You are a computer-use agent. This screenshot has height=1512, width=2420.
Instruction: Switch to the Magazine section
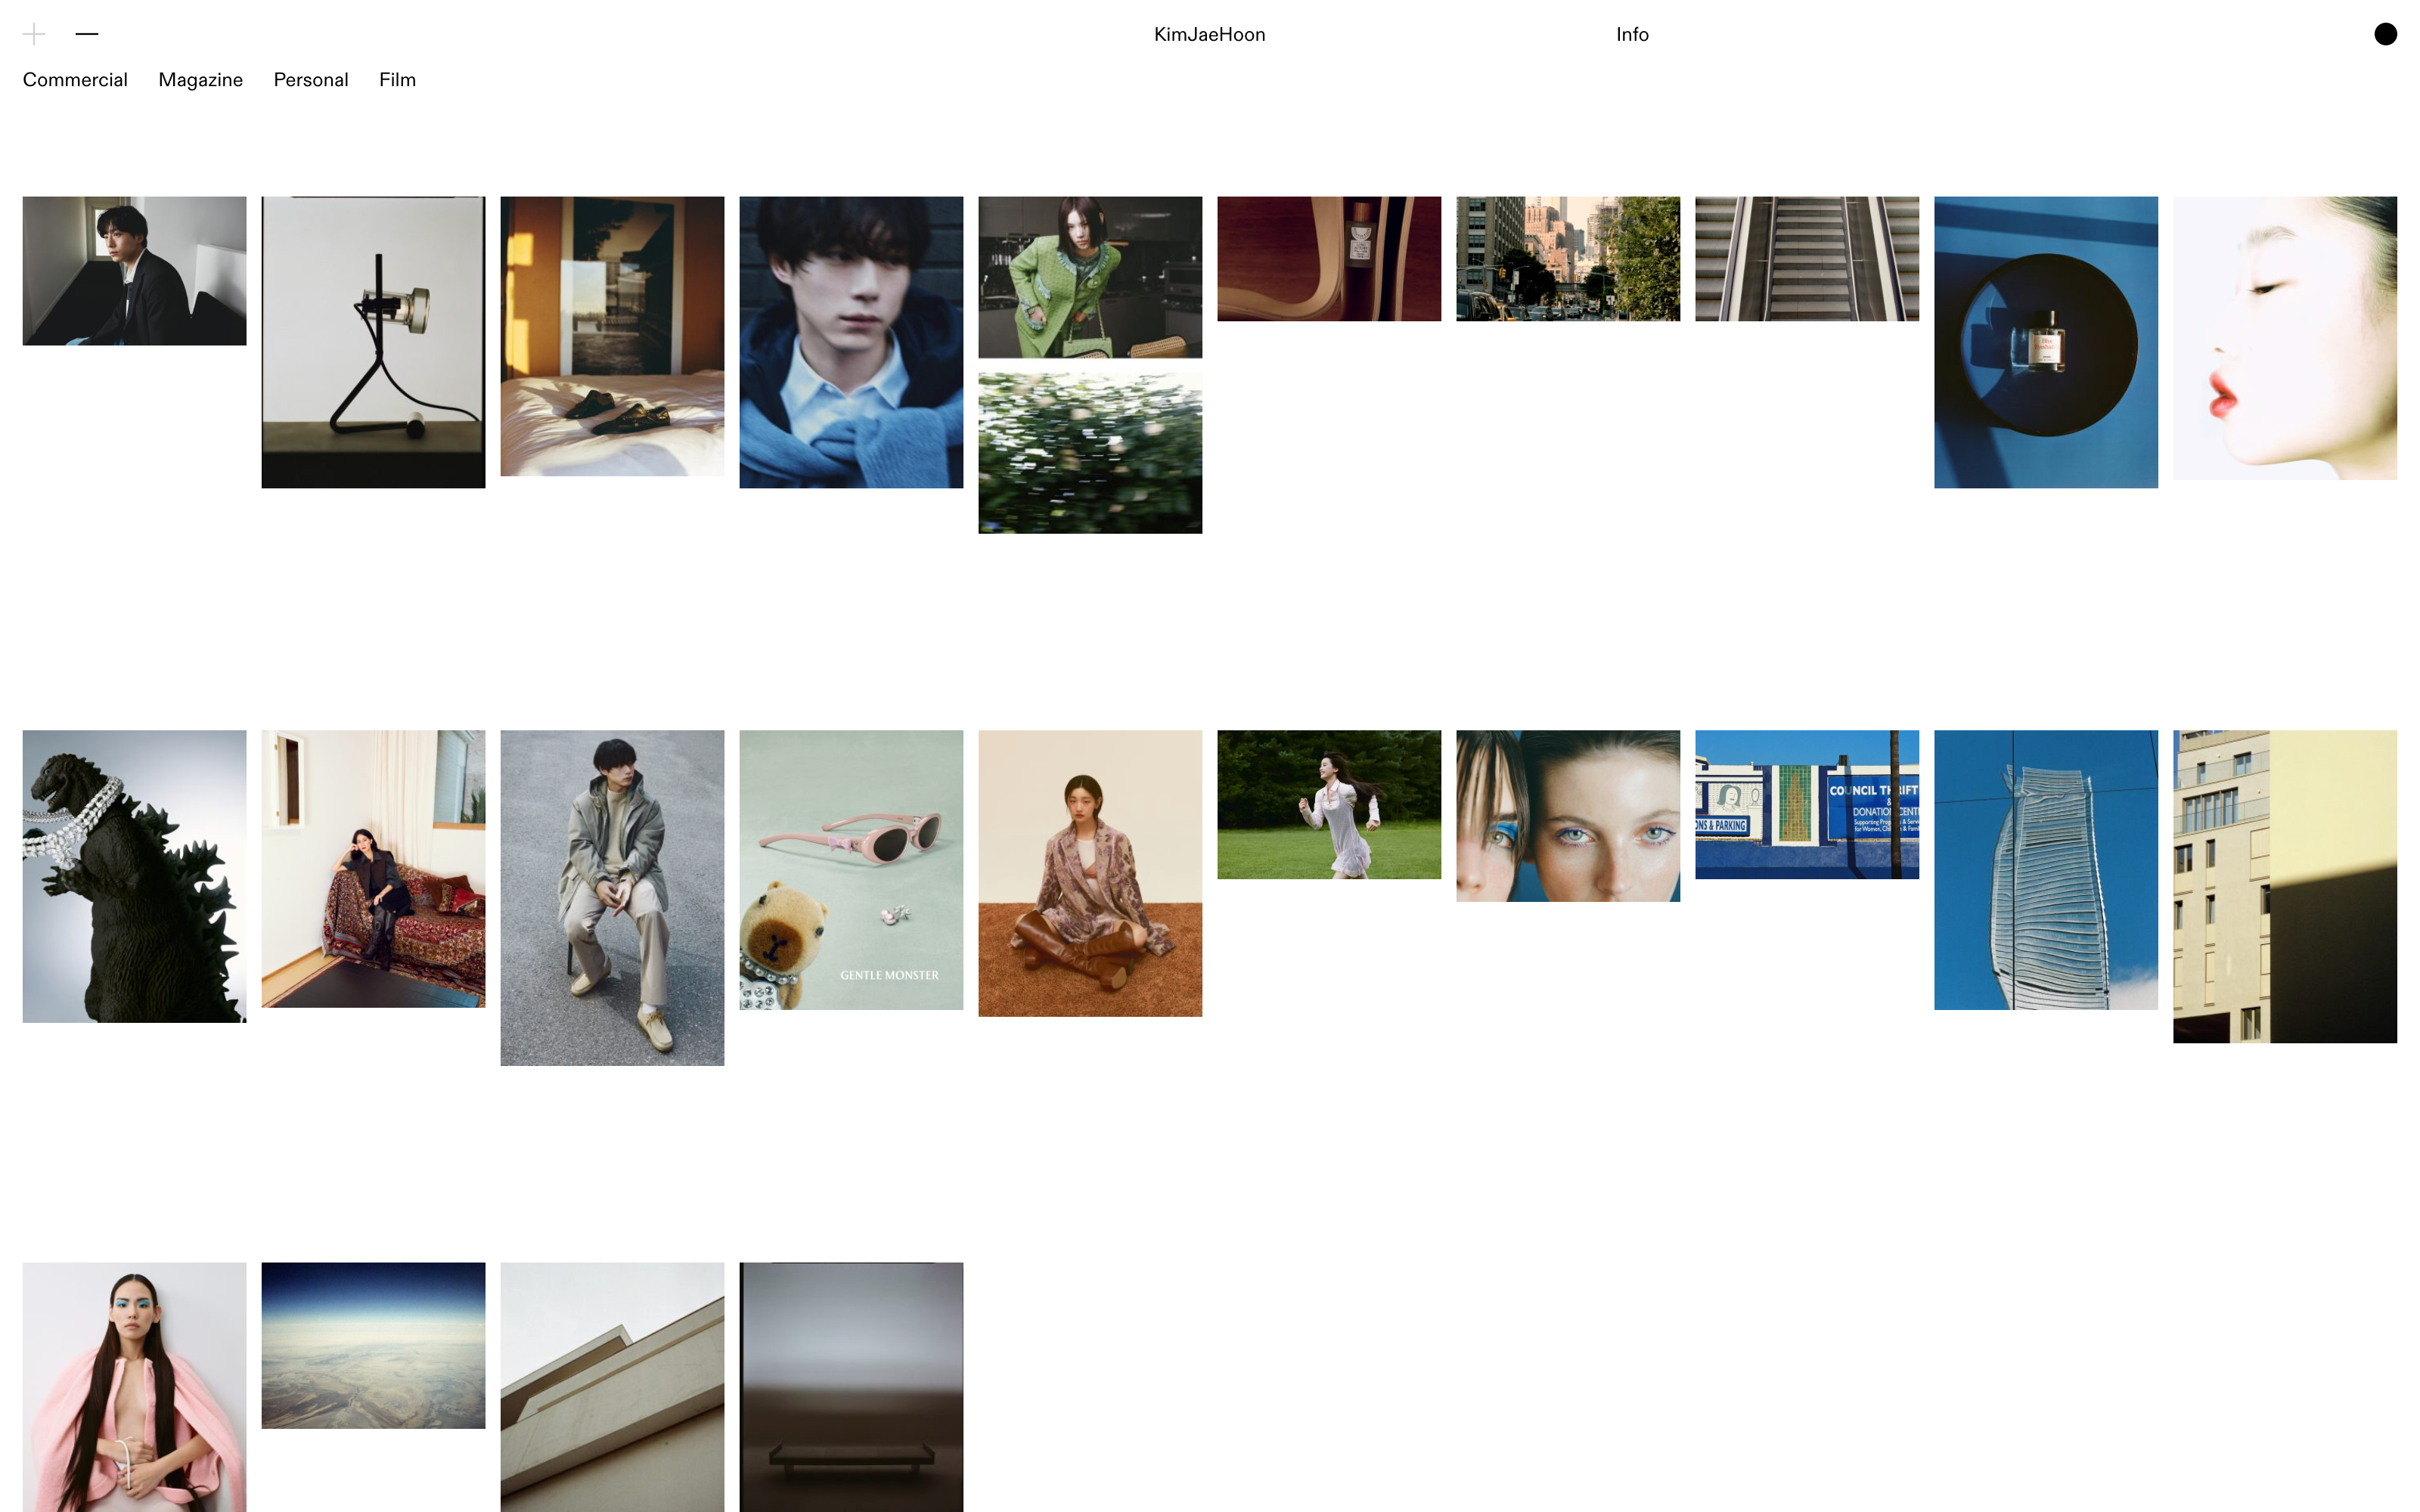pos(200,80)
